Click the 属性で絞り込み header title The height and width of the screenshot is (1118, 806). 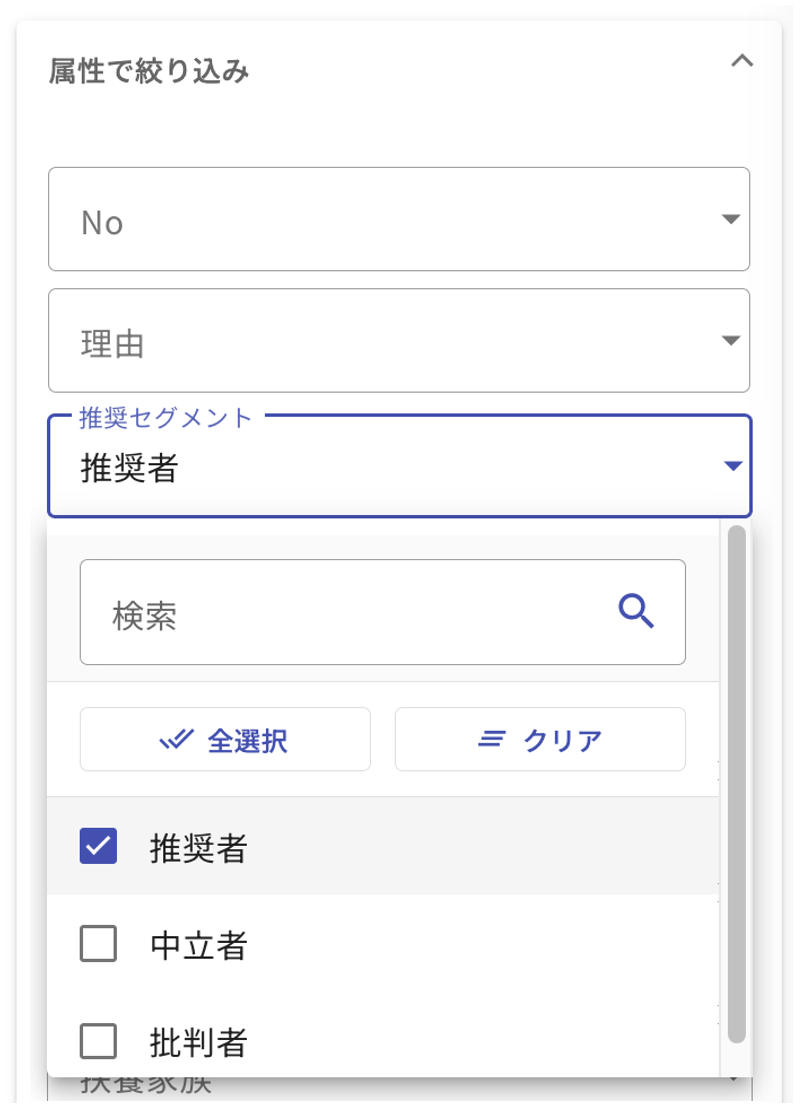149,72
